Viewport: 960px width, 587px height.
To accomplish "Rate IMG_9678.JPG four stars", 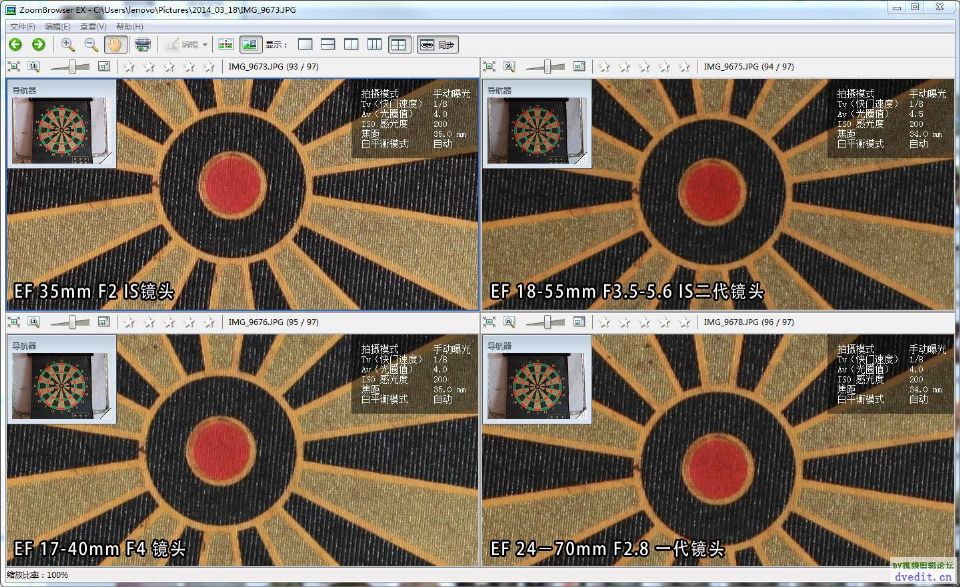I will point(665,322).
